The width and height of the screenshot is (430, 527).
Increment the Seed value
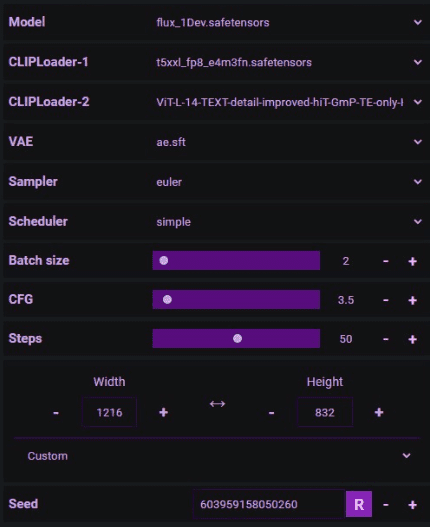click(413, 504)
